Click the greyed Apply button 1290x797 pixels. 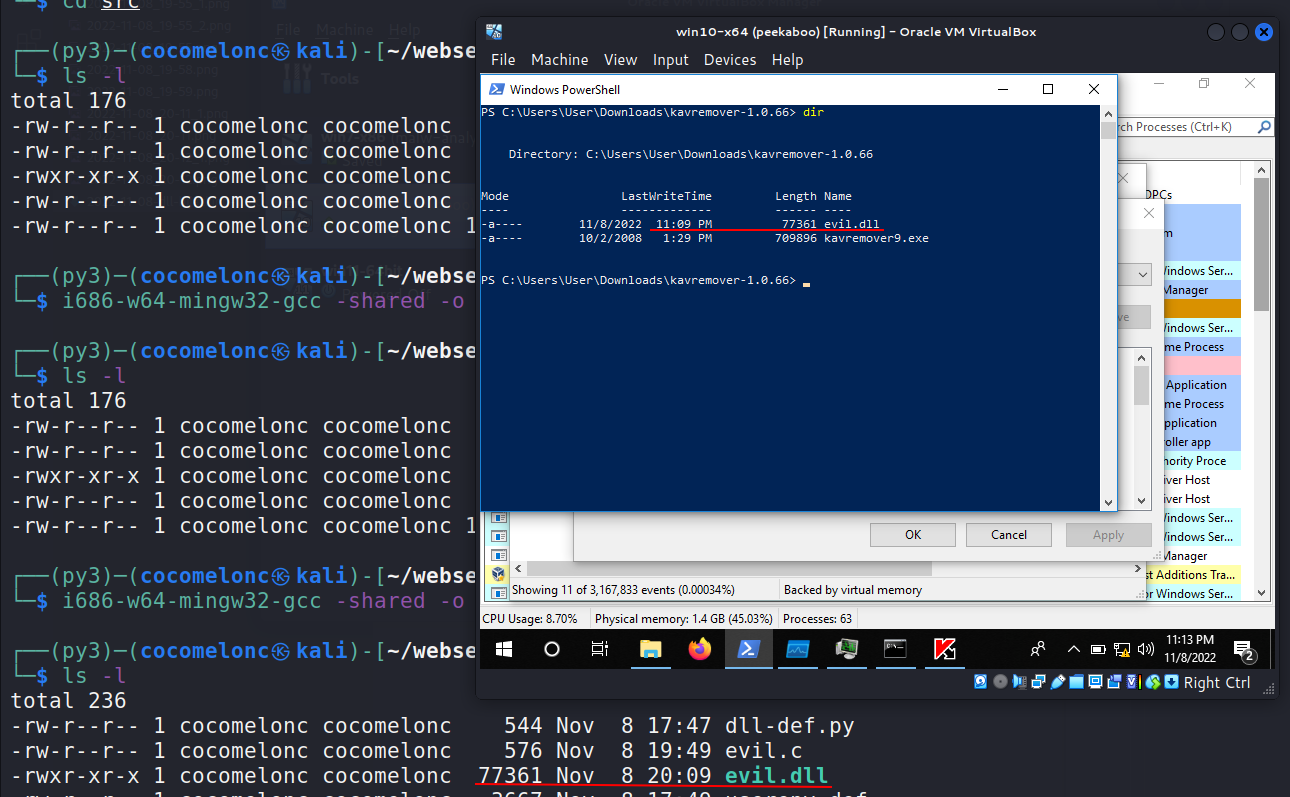[1108, 535]
